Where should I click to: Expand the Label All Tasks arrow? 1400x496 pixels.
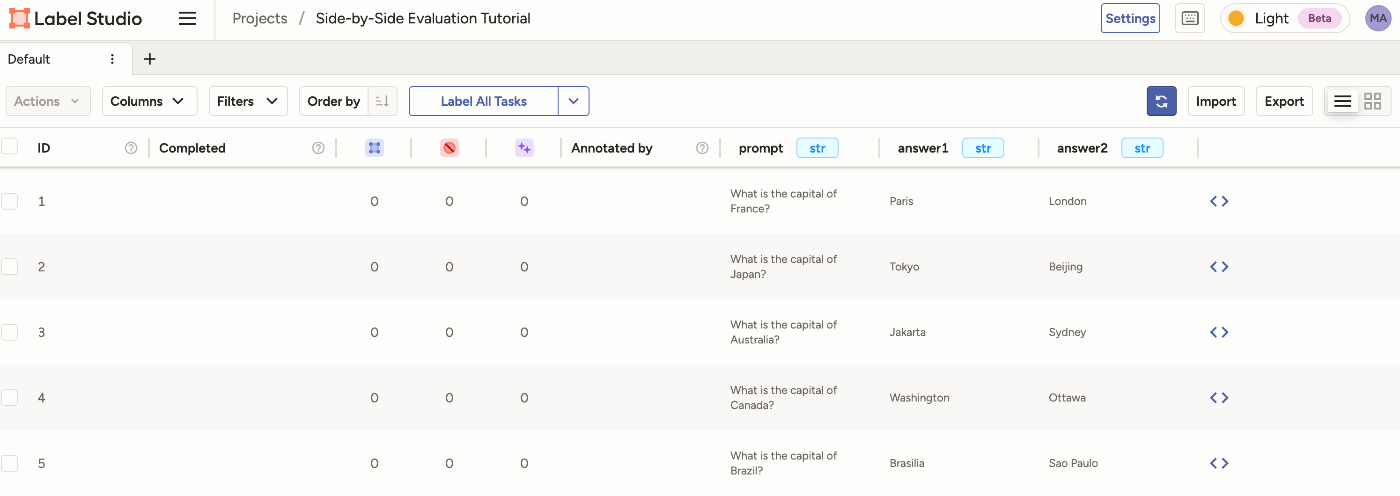574,101
